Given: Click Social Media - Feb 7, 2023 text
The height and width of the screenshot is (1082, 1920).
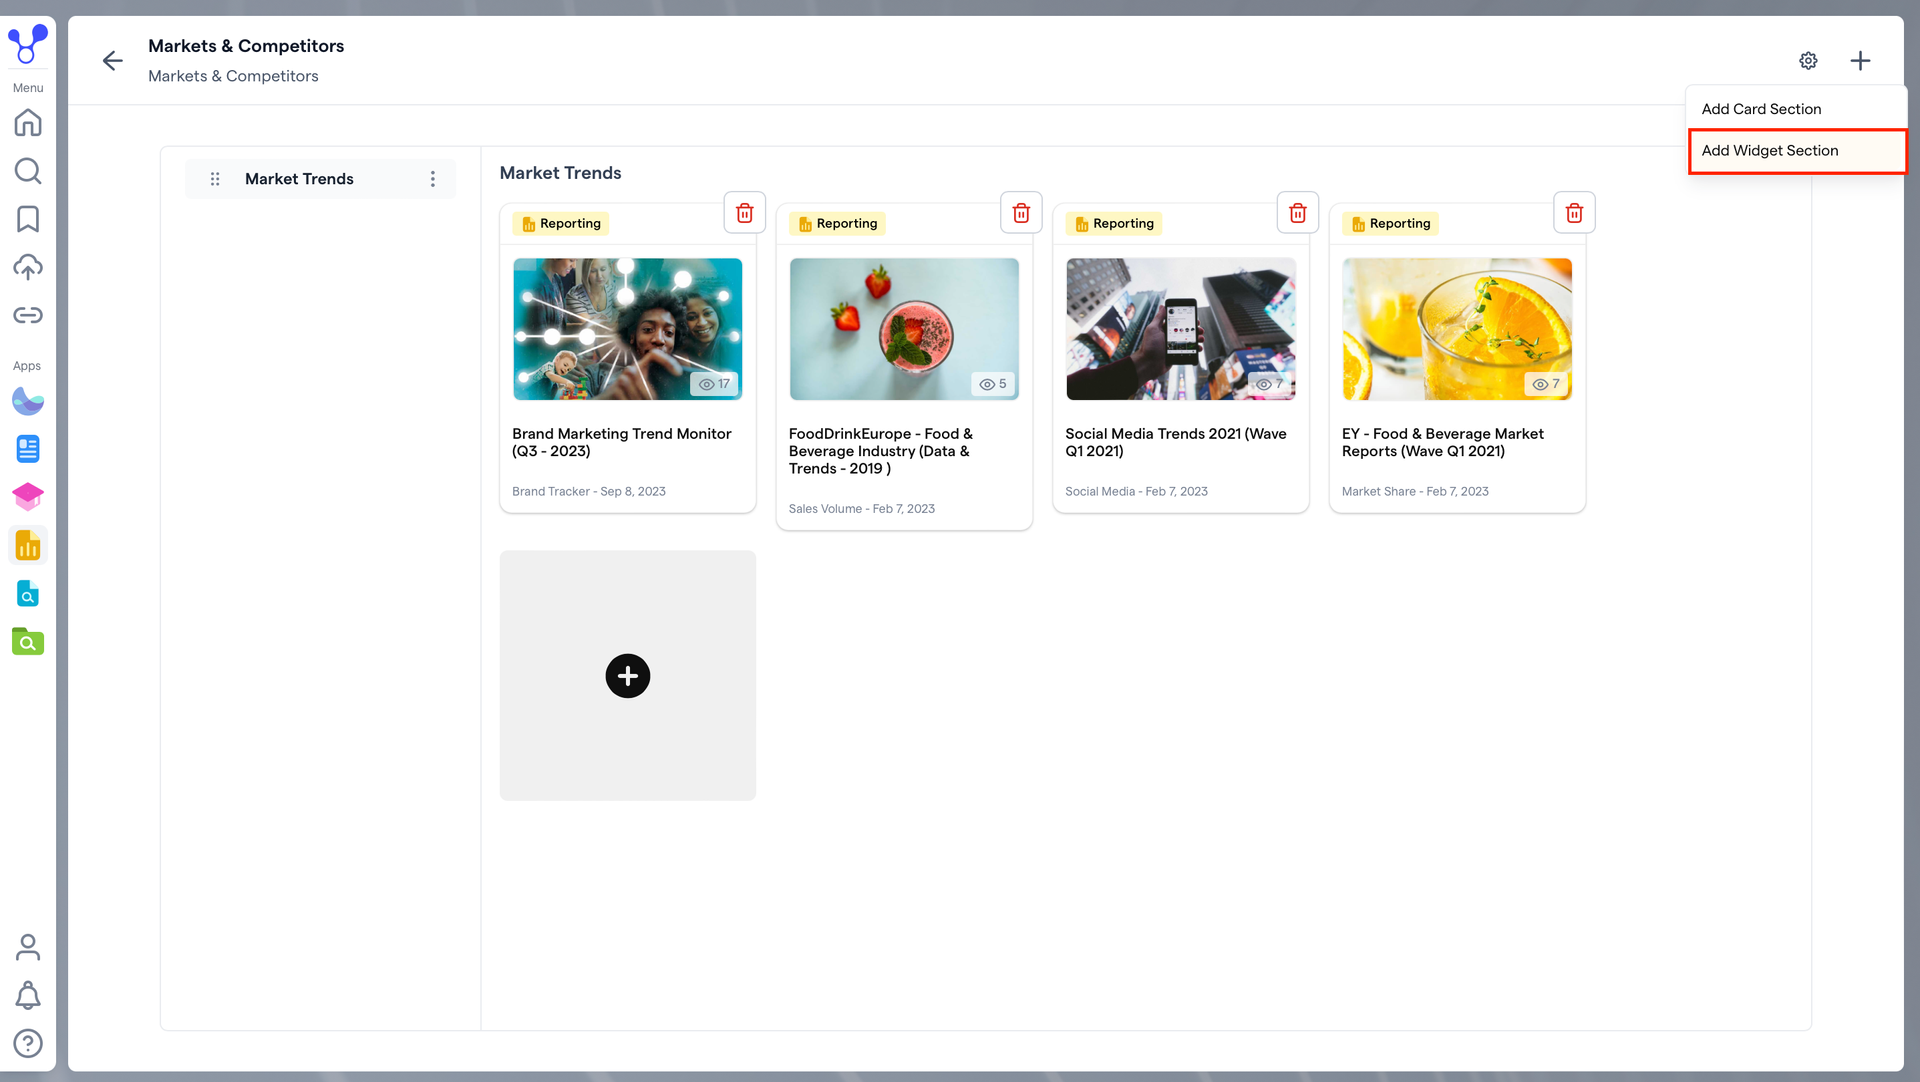Looking at the screenshot, I should coord(1136,492).
